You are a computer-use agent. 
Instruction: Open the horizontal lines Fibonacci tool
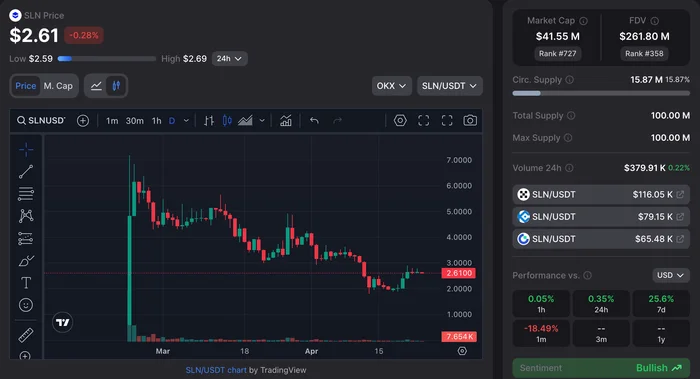click(26, 194)
